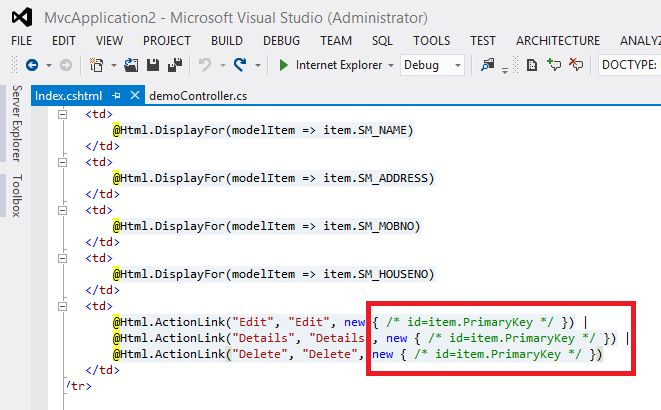Viewport: 661px width, 410px height.
Task: Open the EDIT menu
Action: coord(64,40)
